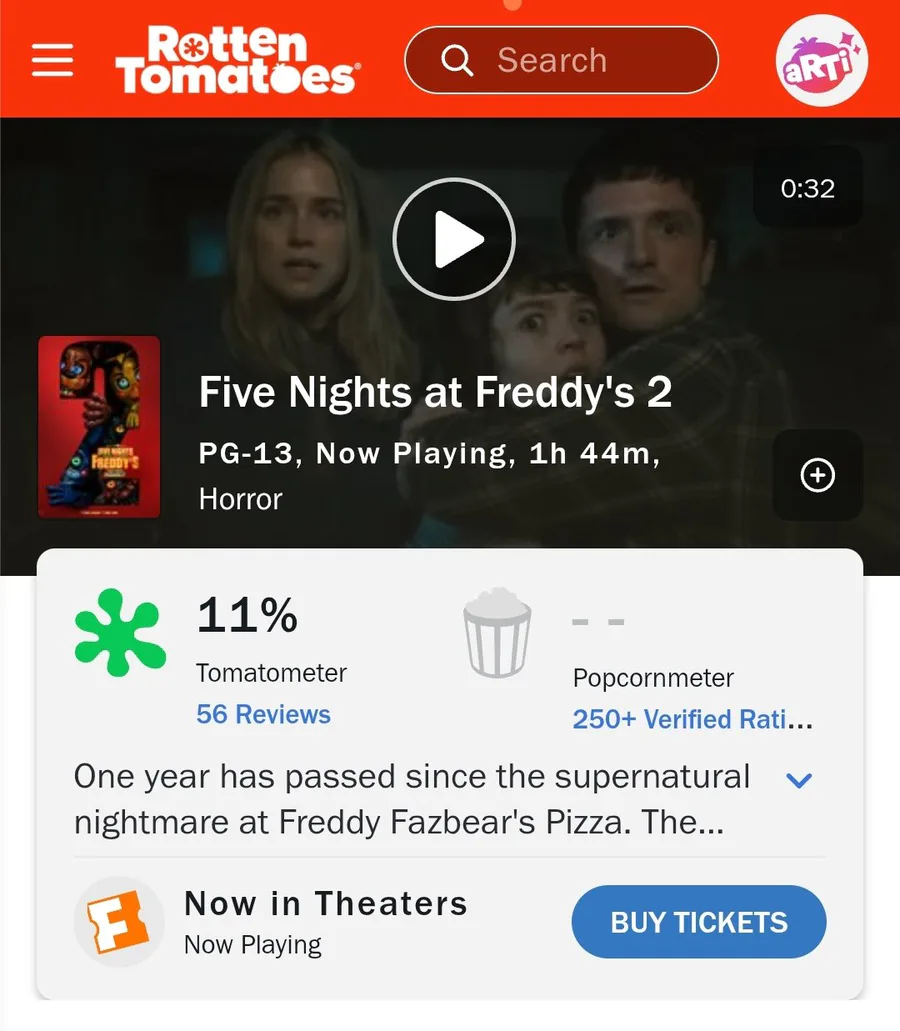This screenshot has width=900, height=1031.
Task: Click the green splat Tomatometer icon
Action: pos(120,632)
